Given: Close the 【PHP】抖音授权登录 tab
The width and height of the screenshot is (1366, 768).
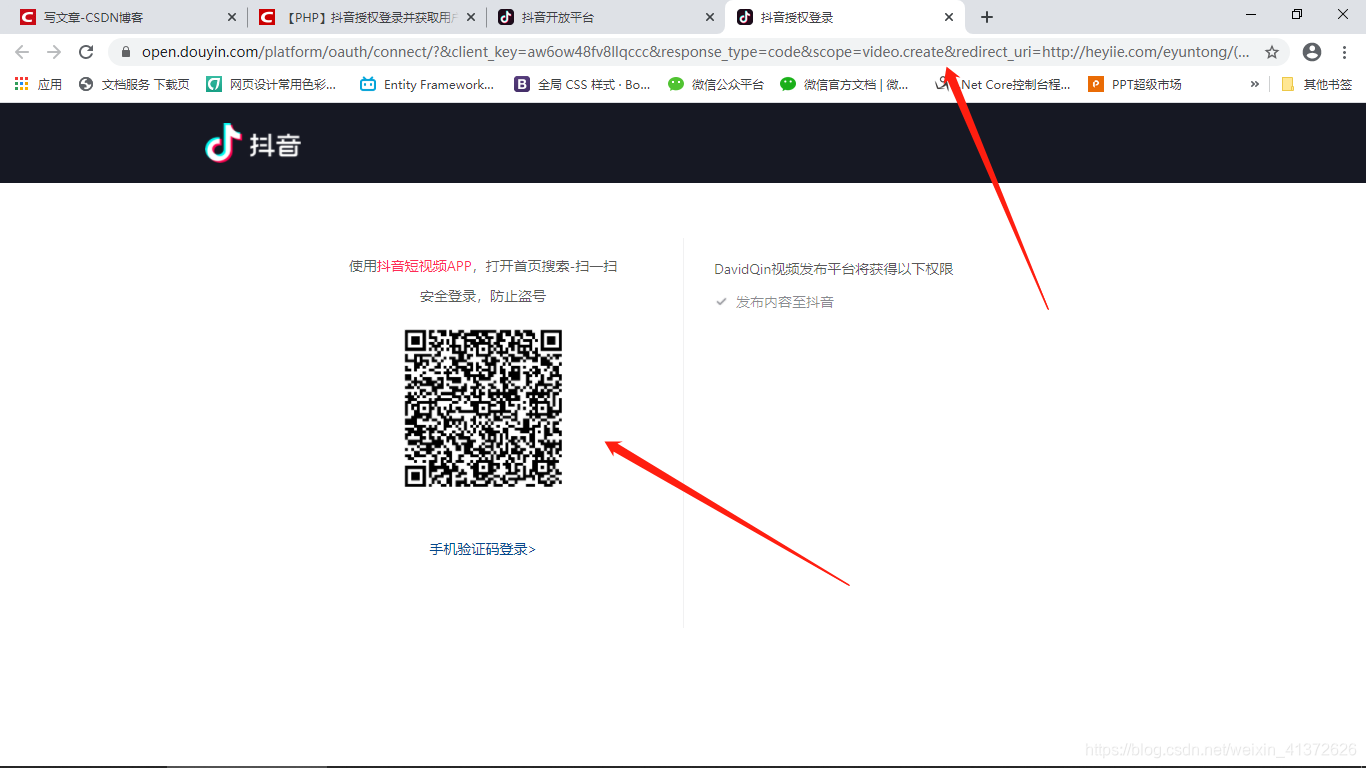Looking at the screenshot, I should pos(471,17).
